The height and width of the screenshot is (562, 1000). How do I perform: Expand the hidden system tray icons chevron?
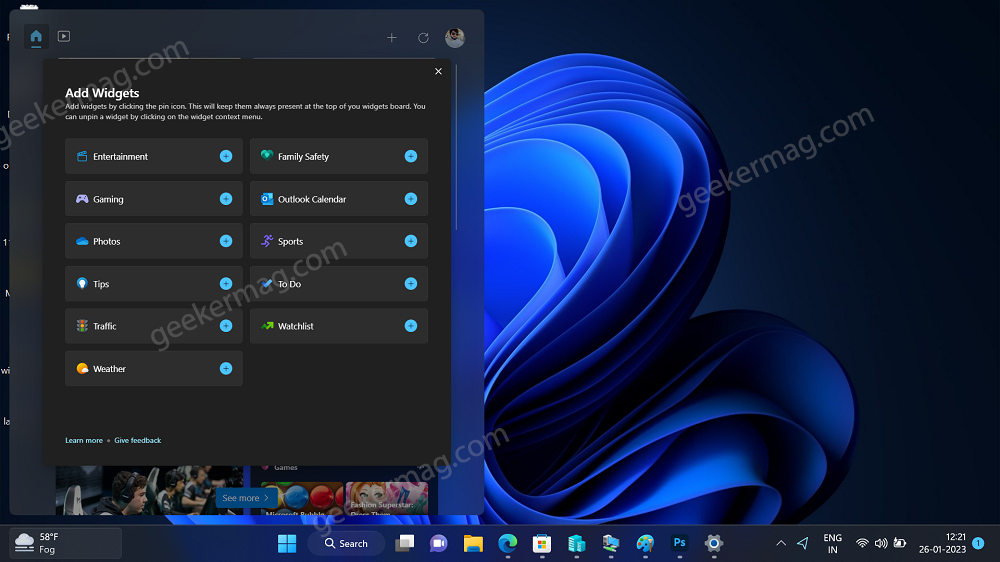pyautogui.click(x=781, y=544)
